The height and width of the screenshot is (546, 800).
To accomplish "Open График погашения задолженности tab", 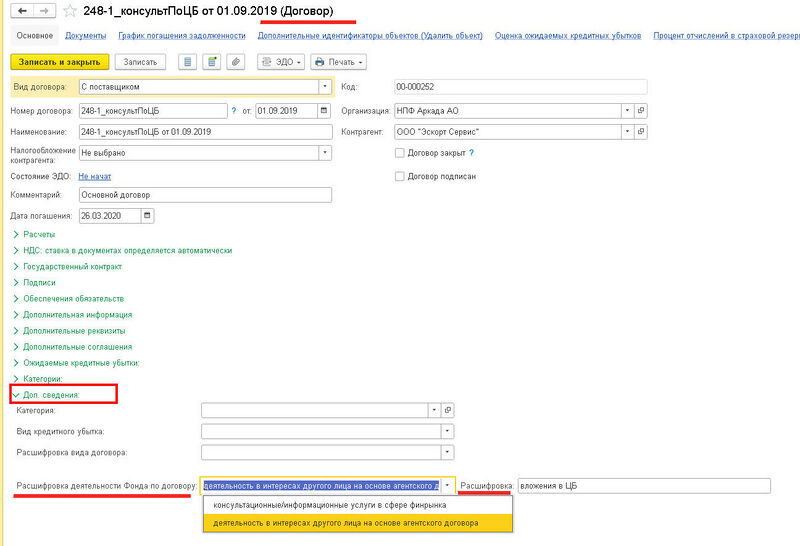I will [x=181, y=36].
